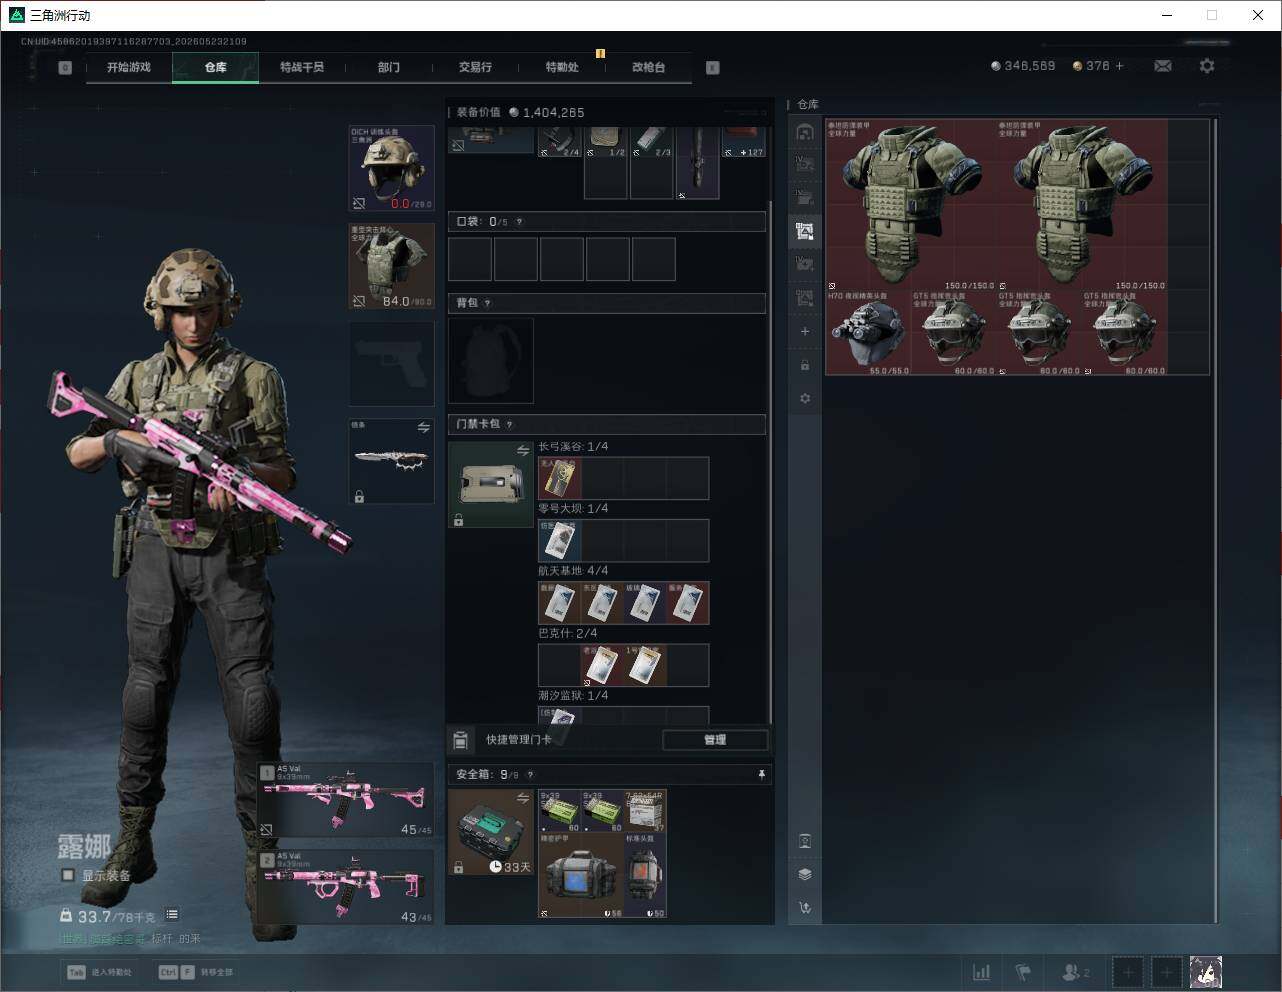This screenshot has width=1282, height=992.
Task: Open the mail envelope icon
Action: (x=1163, y=66)
